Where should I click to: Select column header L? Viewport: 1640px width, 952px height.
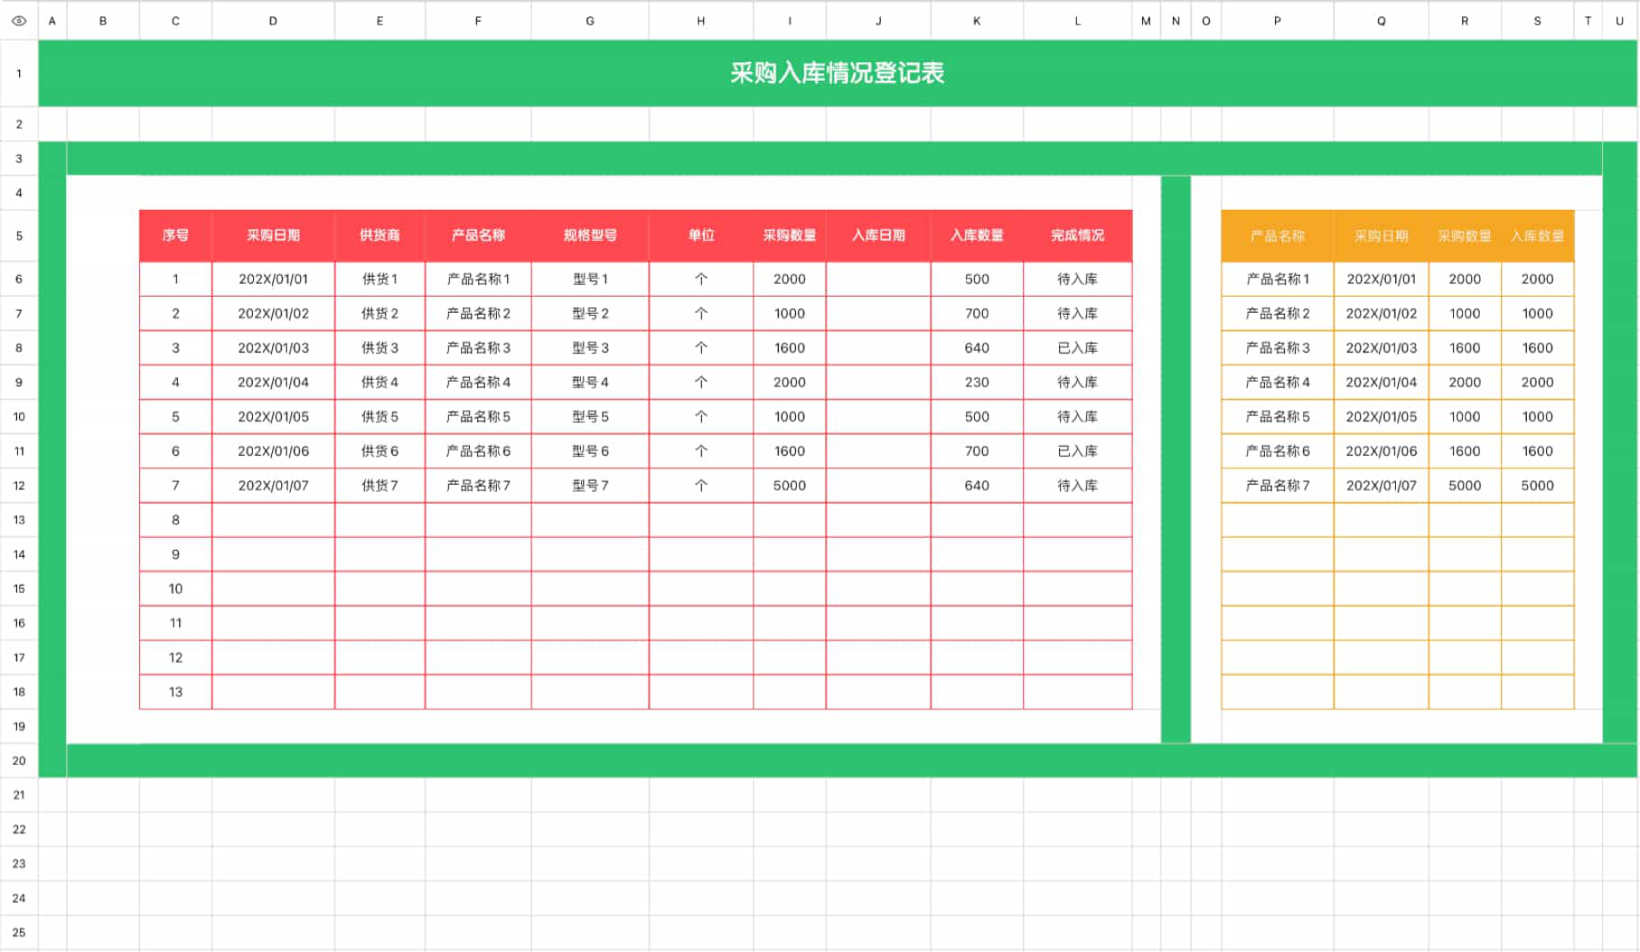tap(1077, 20)
